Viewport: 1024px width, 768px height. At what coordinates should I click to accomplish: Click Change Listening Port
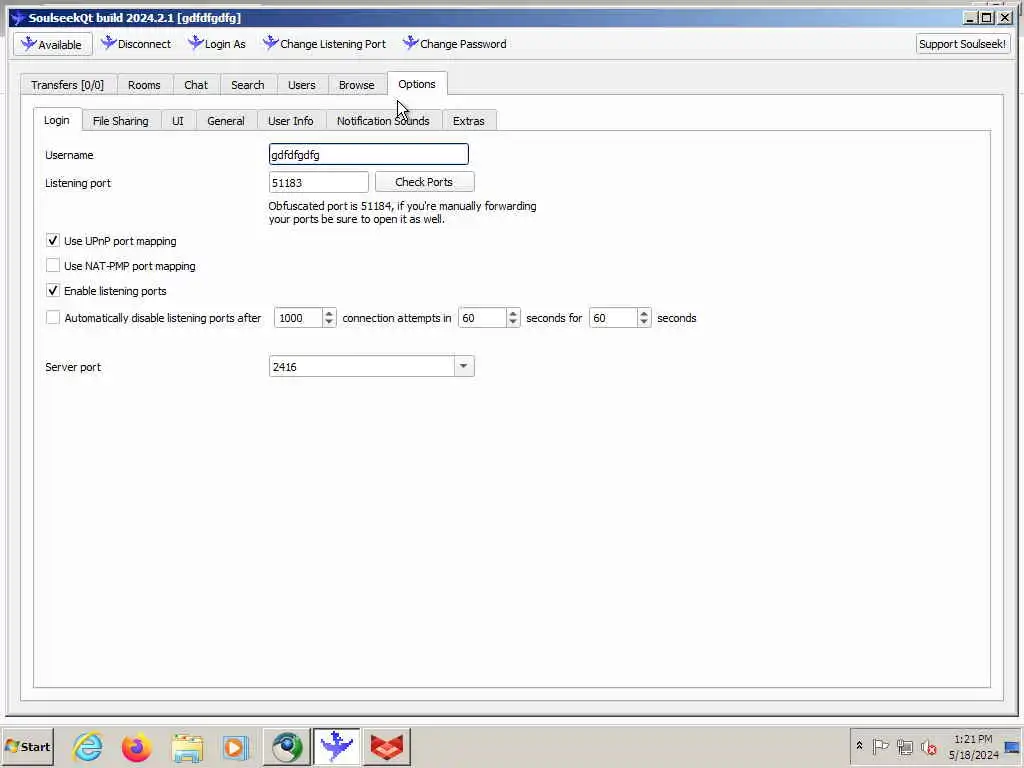click(x=325, y=44)
